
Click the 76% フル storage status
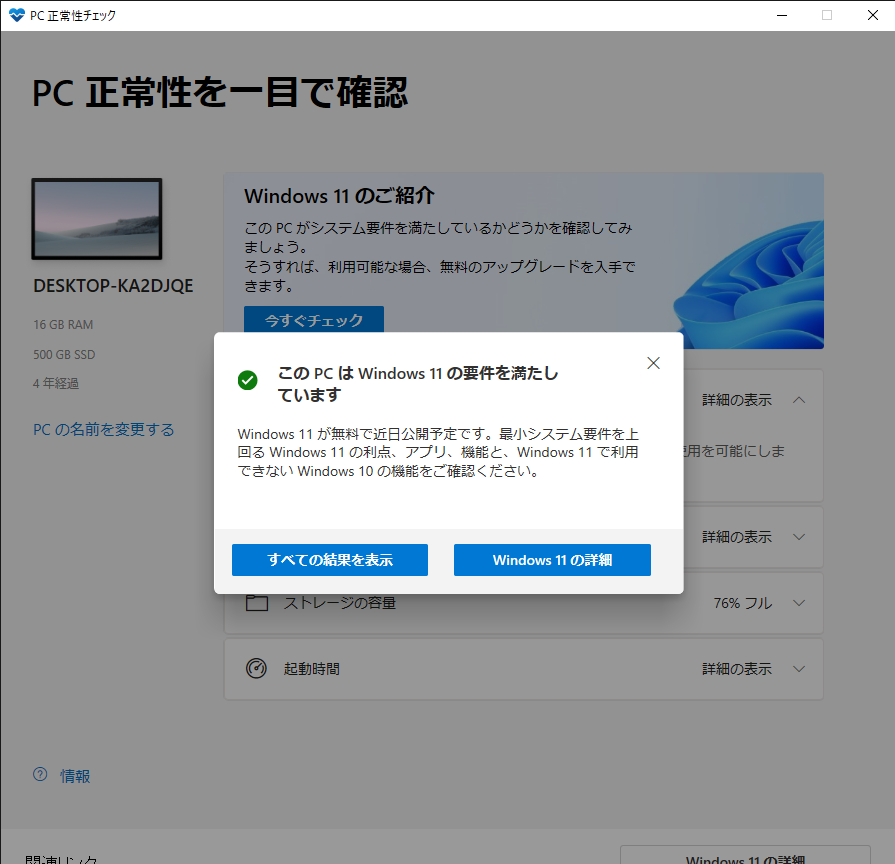[x=742, y=603]
